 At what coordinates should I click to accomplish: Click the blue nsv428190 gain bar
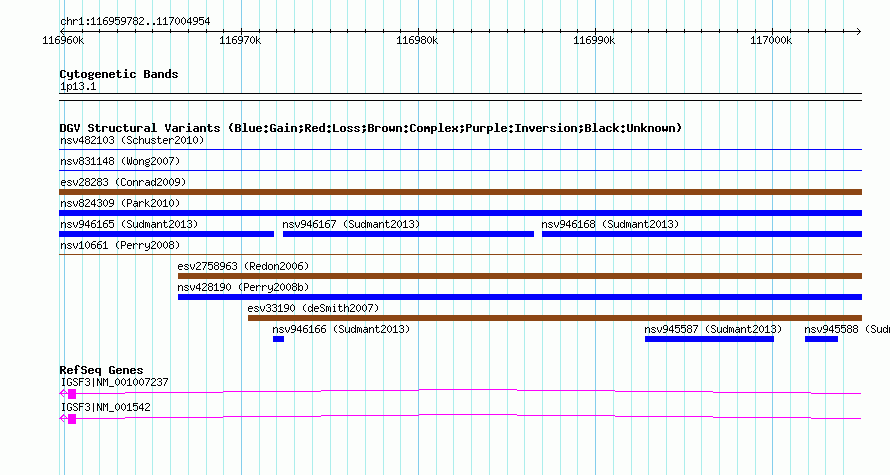[x=520, y=297]
